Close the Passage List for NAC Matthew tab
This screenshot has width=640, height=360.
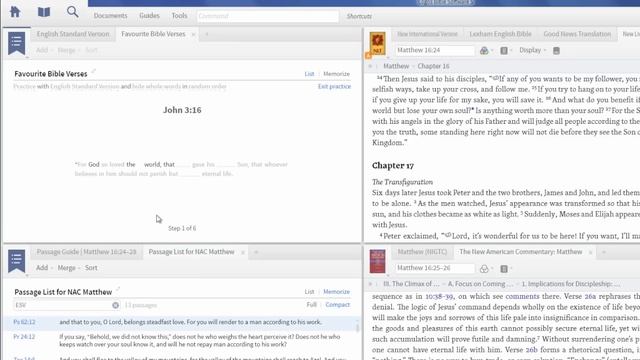[x=242, y=252]
